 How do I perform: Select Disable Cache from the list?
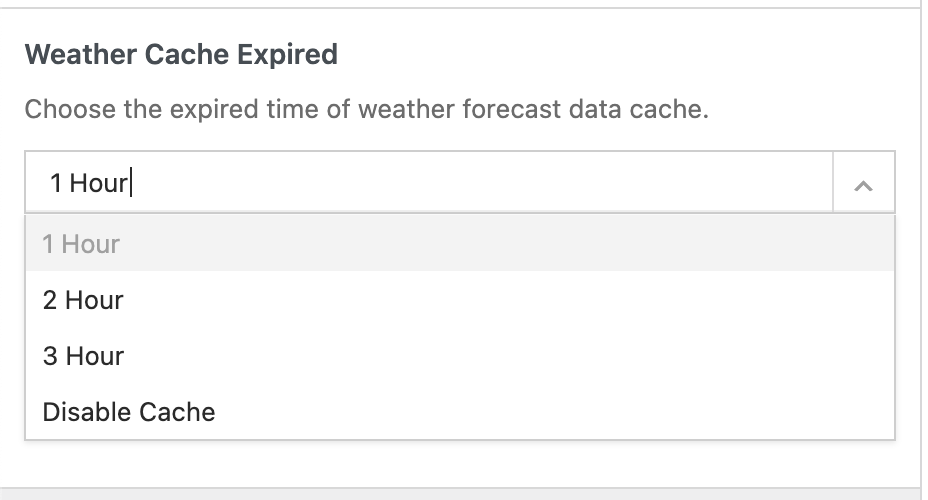click(x=460, y=412)
